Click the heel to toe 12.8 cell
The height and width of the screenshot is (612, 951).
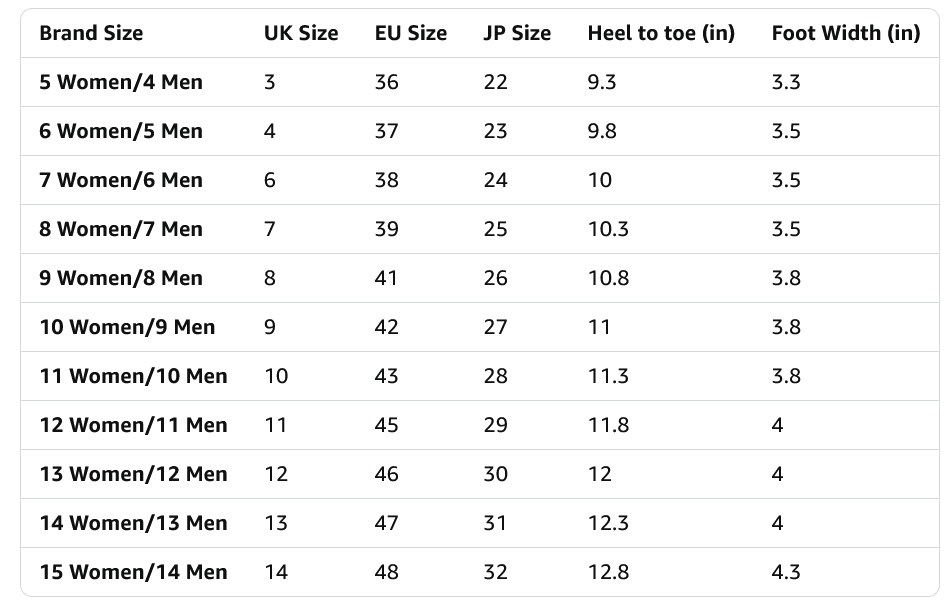coord(608,572)
